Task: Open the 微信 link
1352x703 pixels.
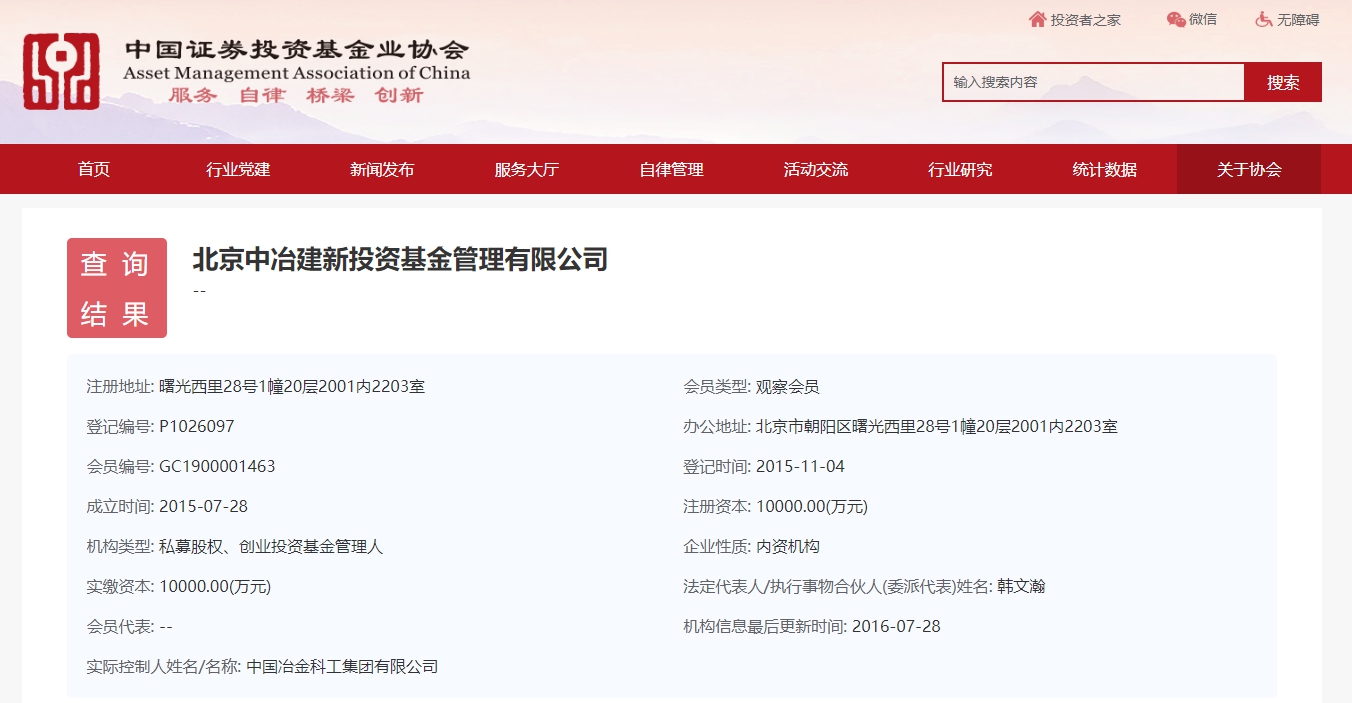Action: (1203, 20)
